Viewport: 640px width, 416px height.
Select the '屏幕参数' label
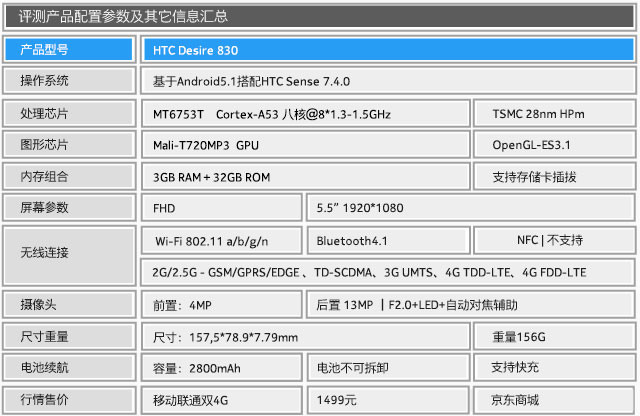tap(69, 207)
